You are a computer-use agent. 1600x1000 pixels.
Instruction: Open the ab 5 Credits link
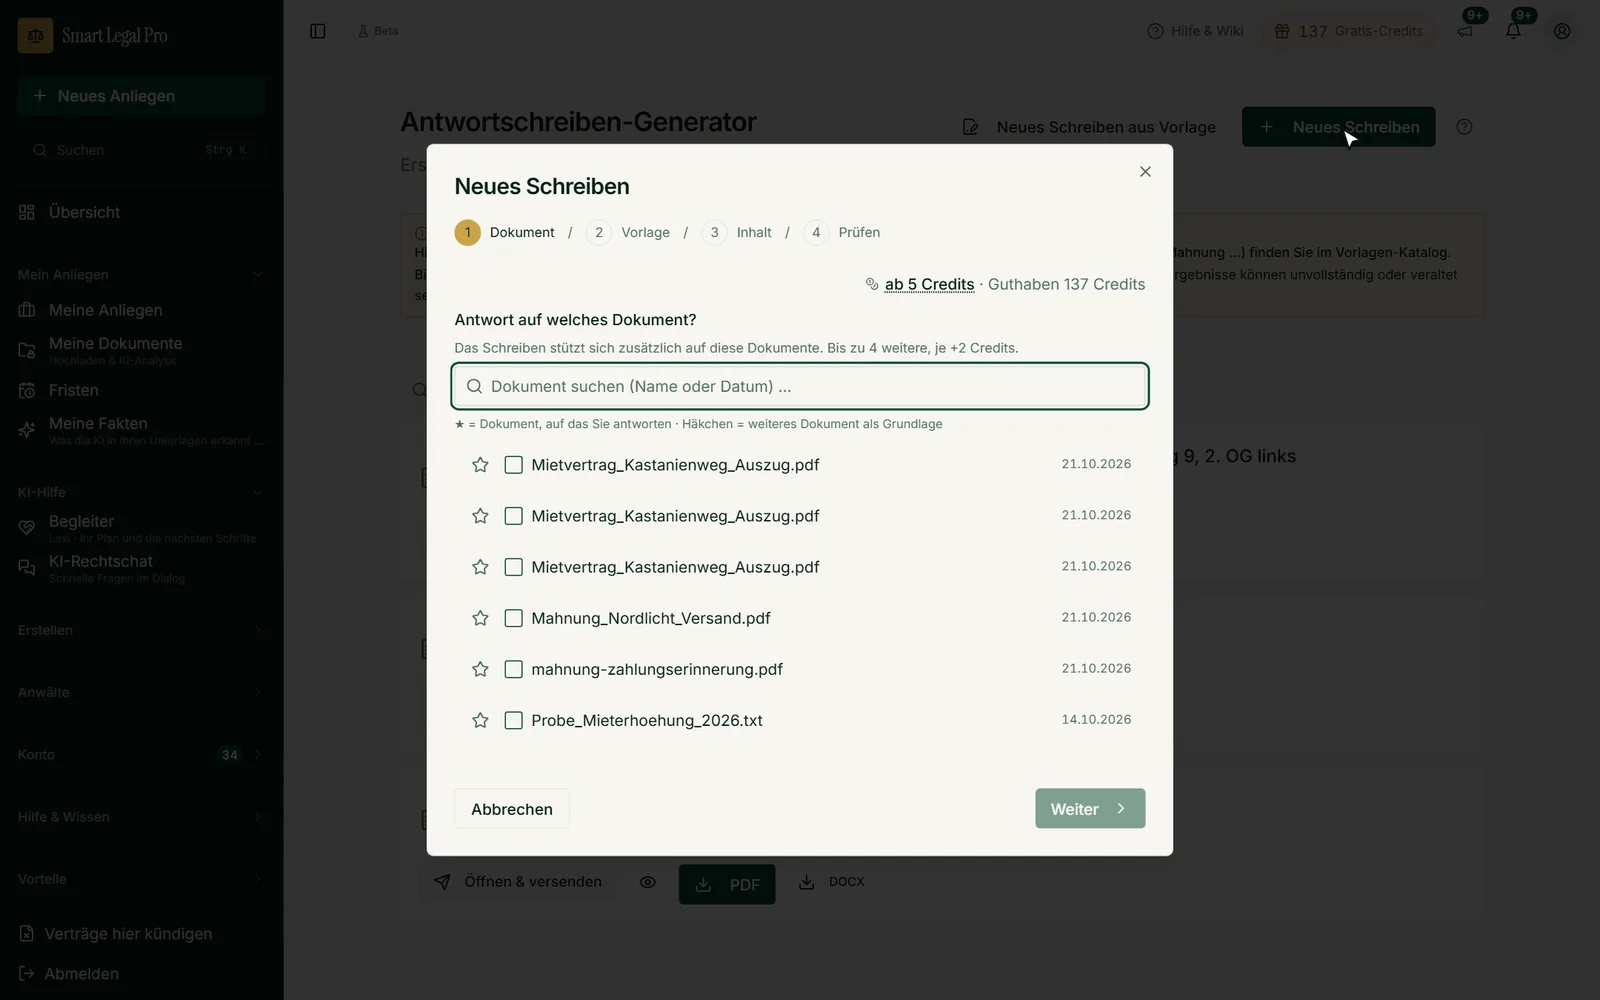[x=929, y=284]
